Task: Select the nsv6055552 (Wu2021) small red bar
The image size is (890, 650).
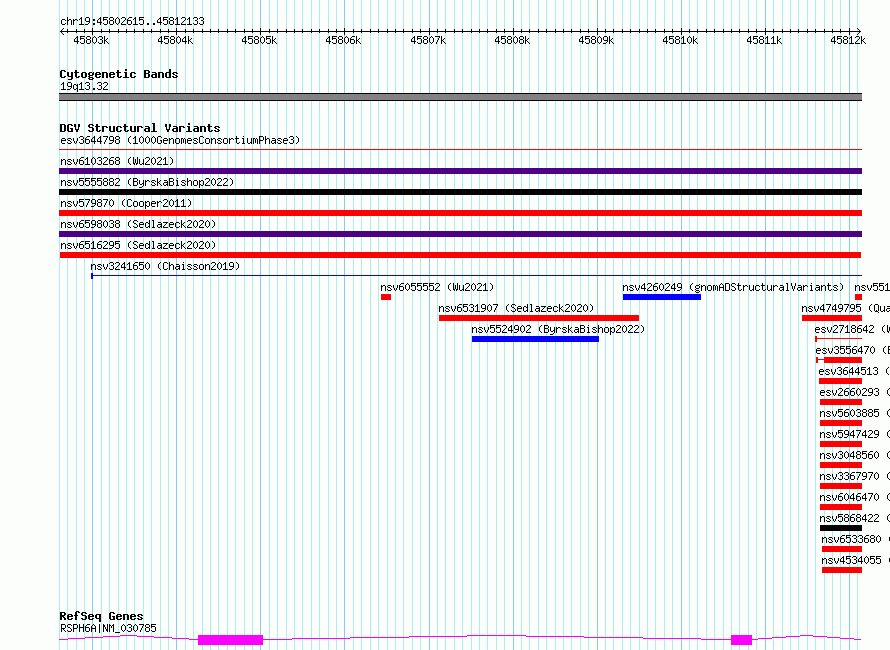Action: click(x=386, y=297)
